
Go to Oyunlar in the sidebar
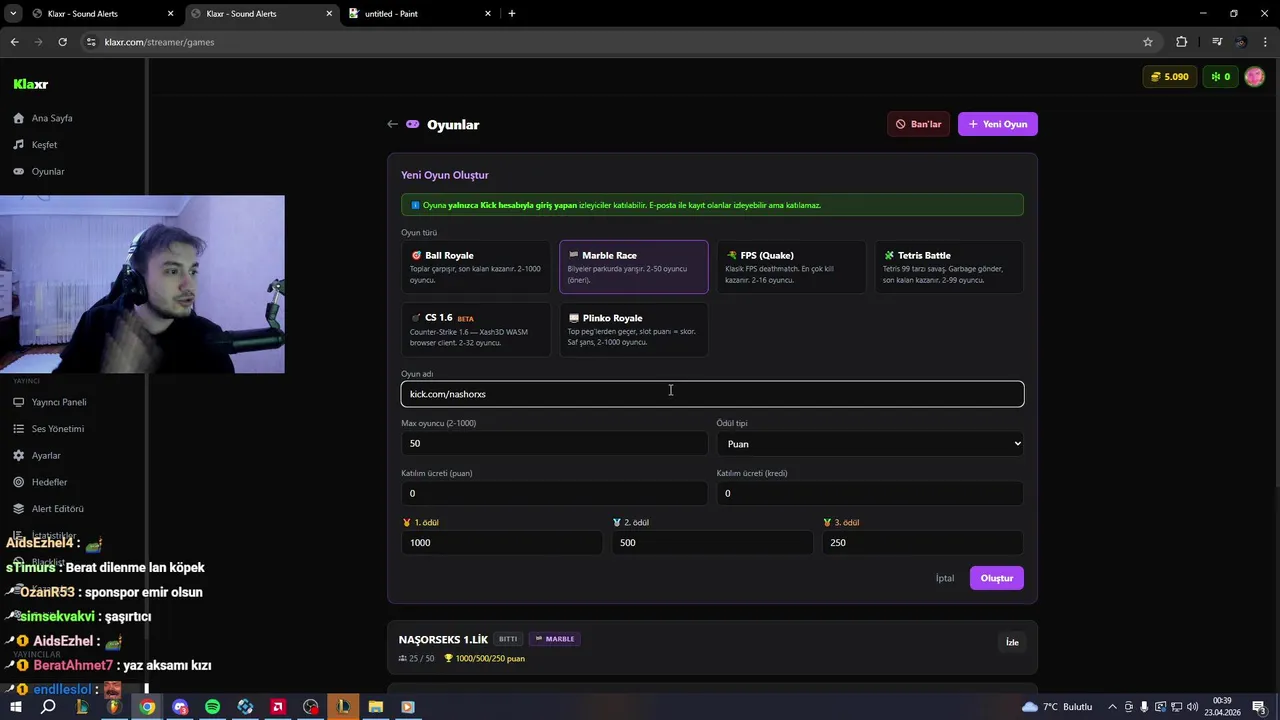point(48,172)
